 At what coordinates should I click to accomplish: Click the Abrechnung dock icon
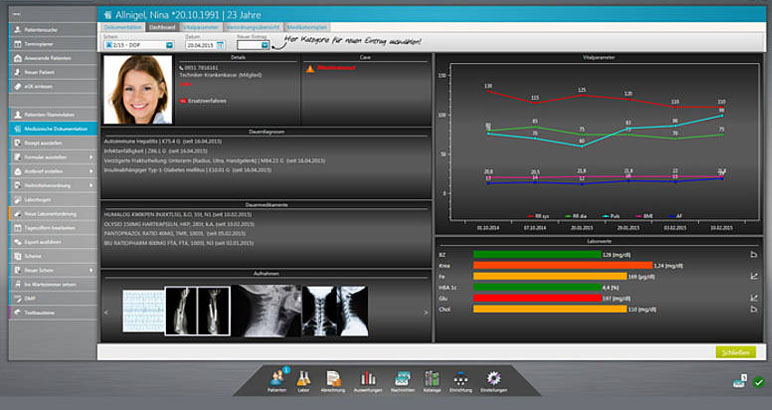click(x=334, y=378)
